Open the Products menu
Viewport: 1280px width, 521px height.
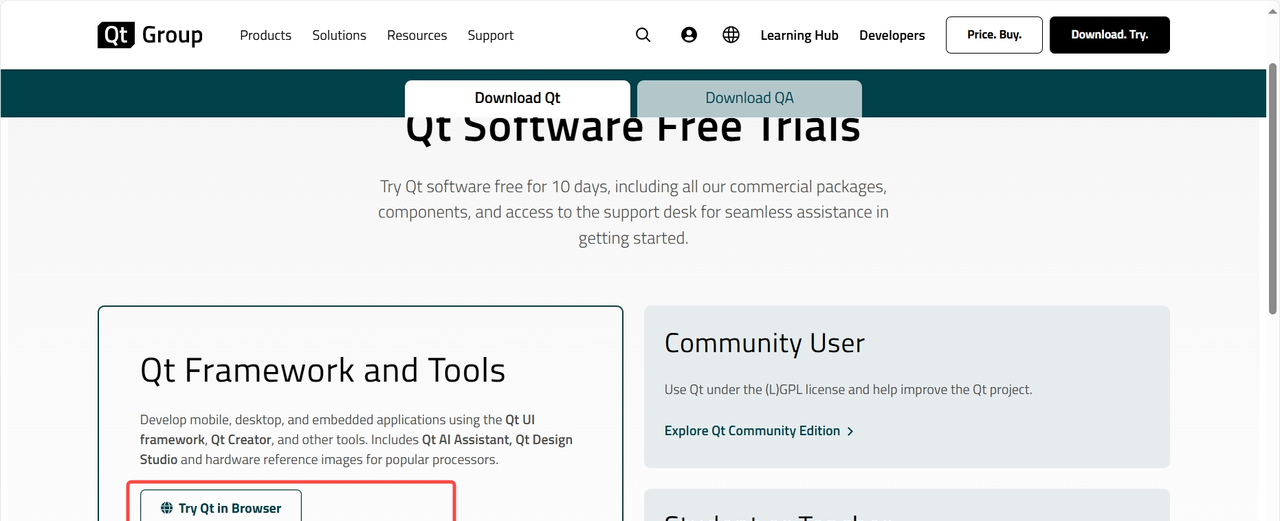pos(265,35)
